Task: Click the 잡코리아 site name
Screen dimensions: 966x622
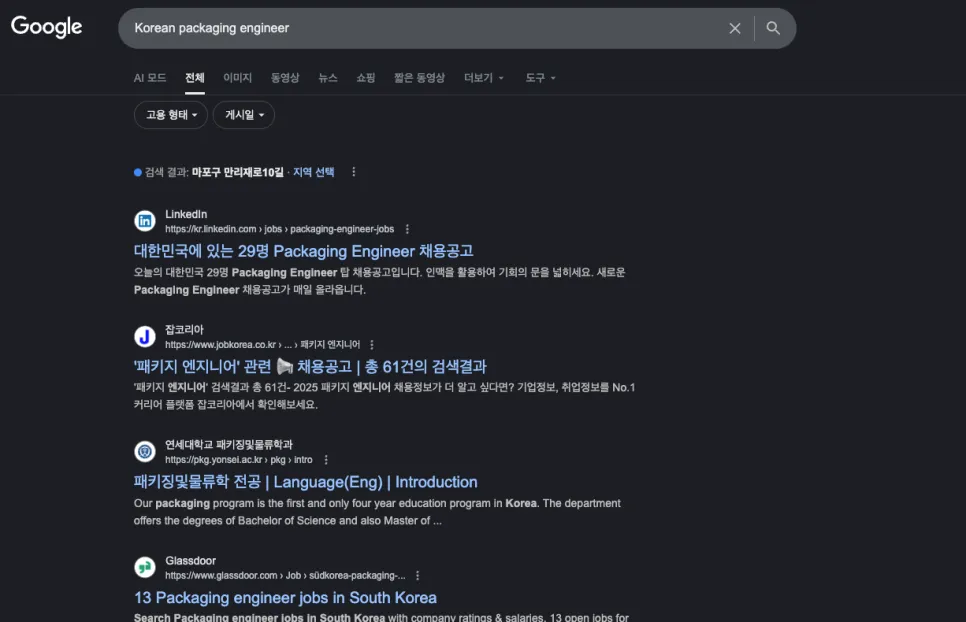Action: [x=184, y=329]
